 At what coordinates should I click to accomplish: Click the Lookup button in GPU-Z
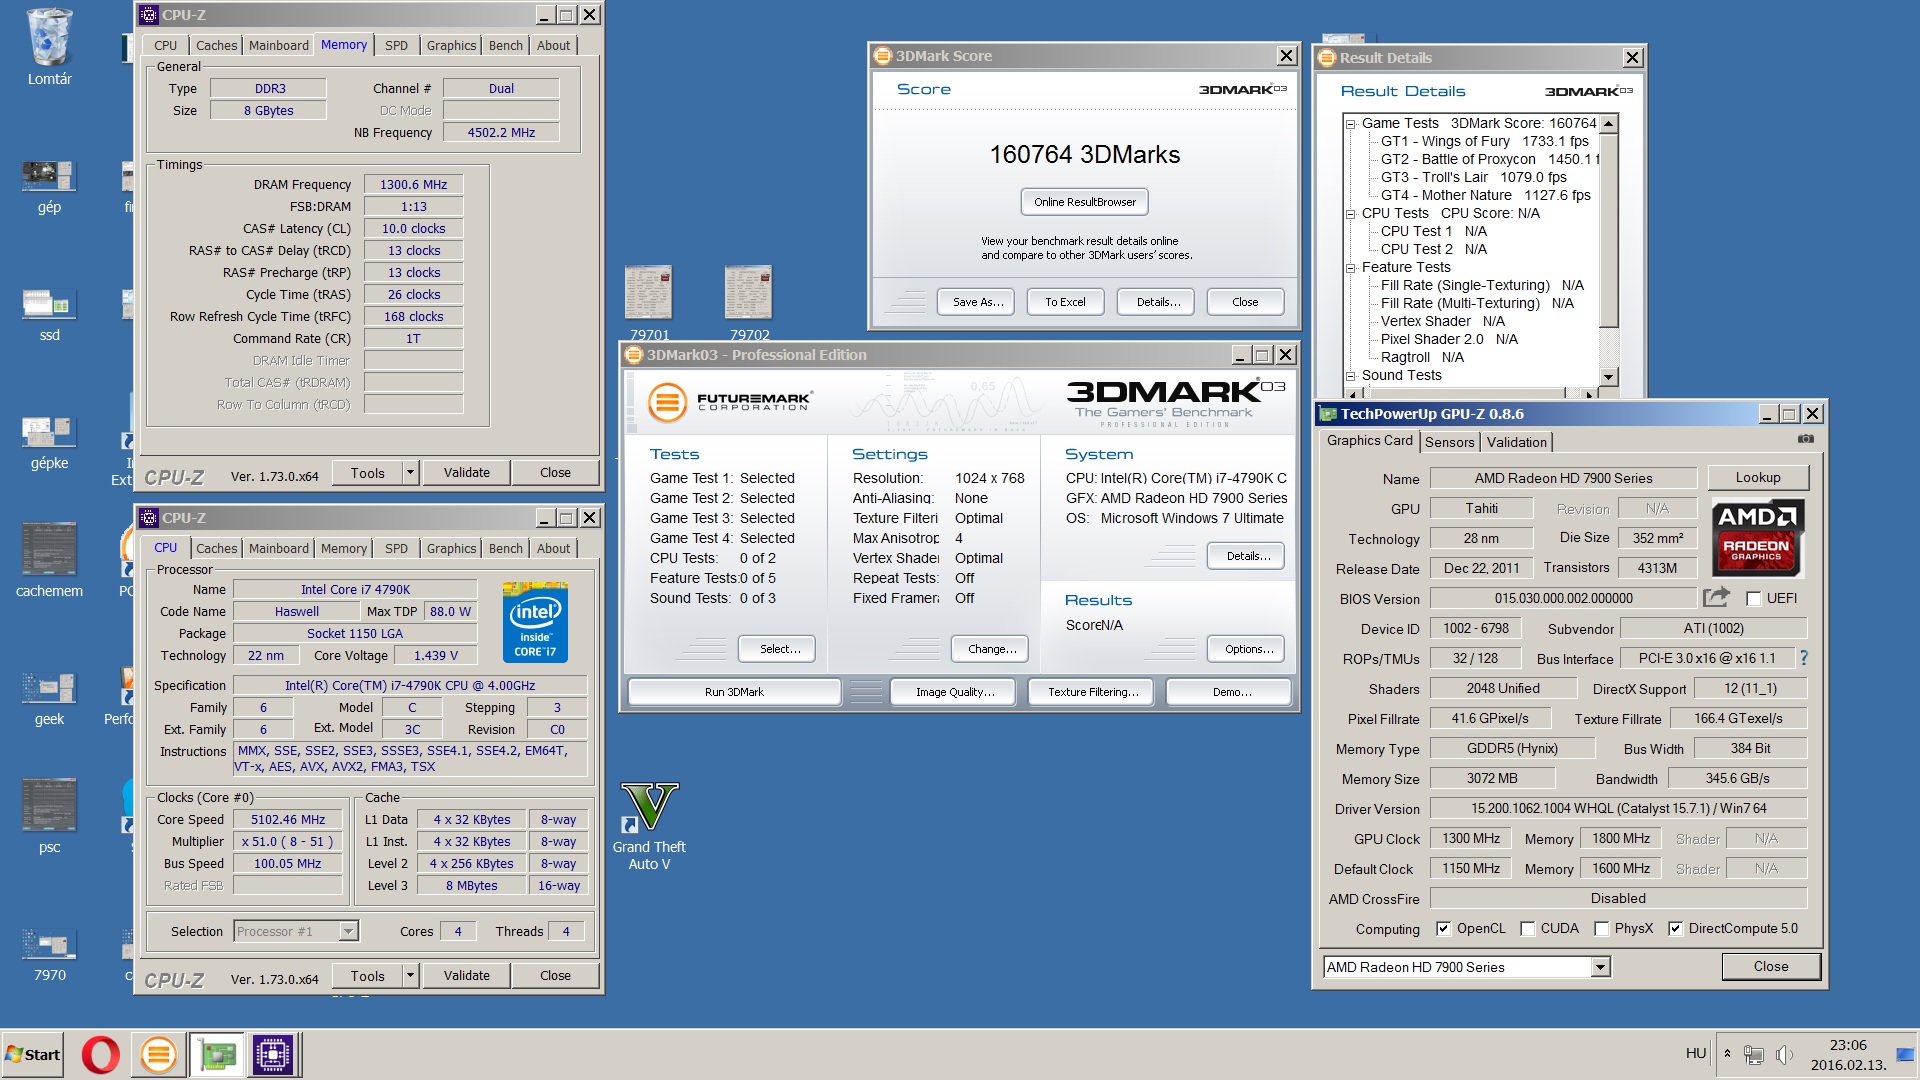click(x=1757, y=477)
